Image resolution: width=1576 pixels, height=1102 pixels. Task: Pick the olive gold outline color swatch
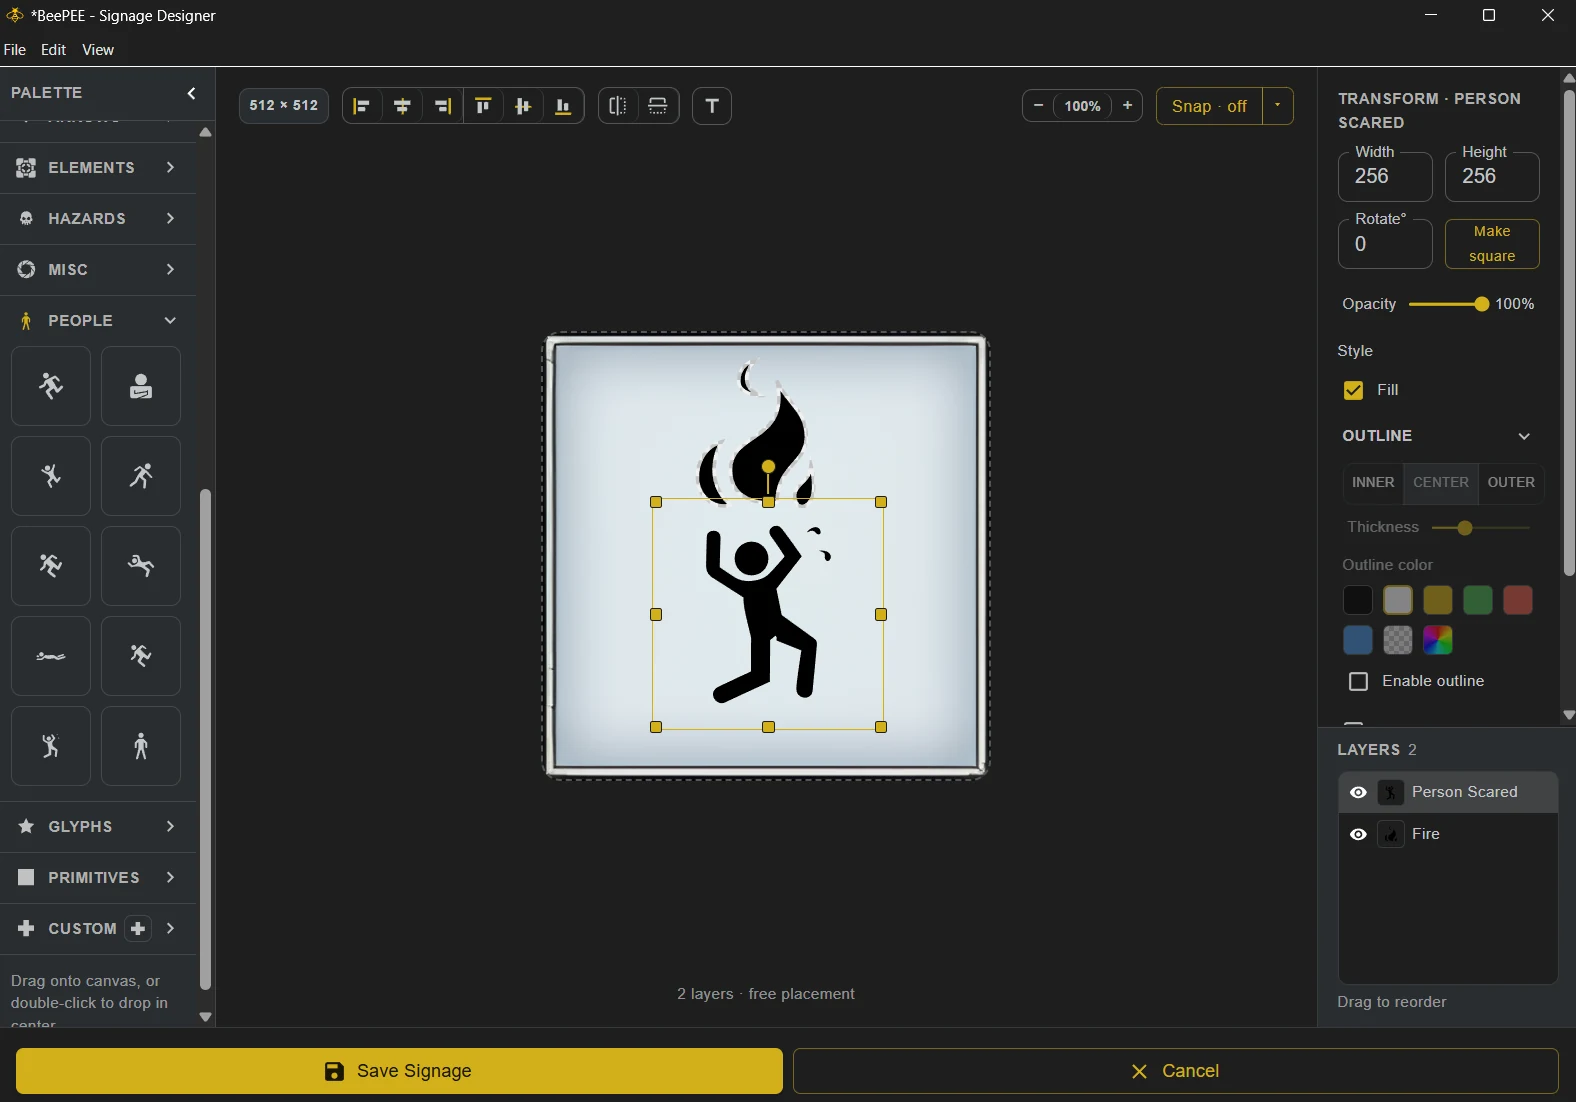click(x=1437, y=600)
